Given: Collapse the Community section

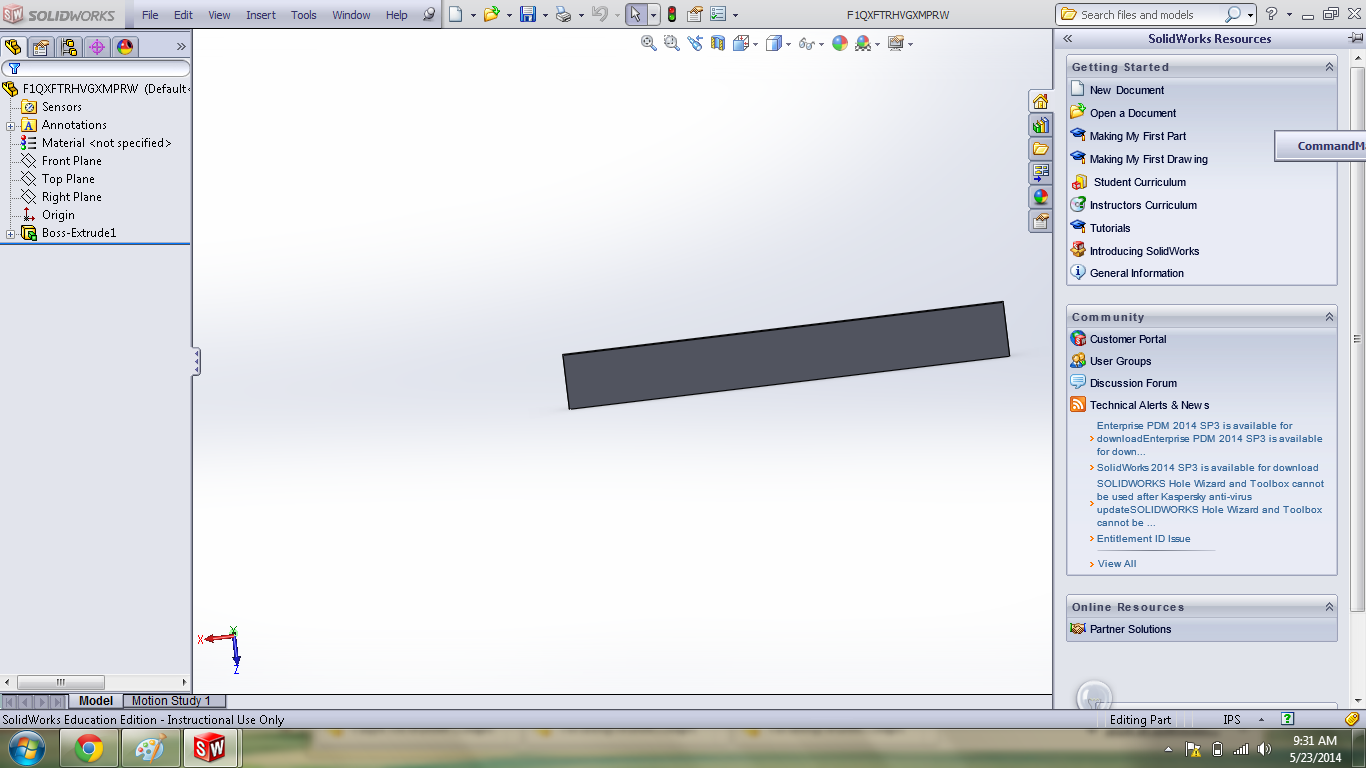Looking at the screenshot, I should 1329,317.
